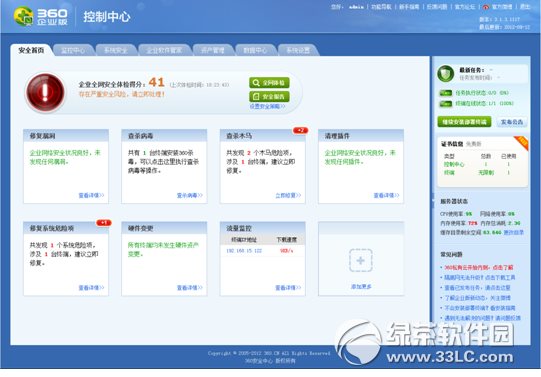Open FAQ link 不会安装部署终端
Image resolution: width=541 pixels, height=377 pixels.
pyautogui.click(x=479, y=308)
